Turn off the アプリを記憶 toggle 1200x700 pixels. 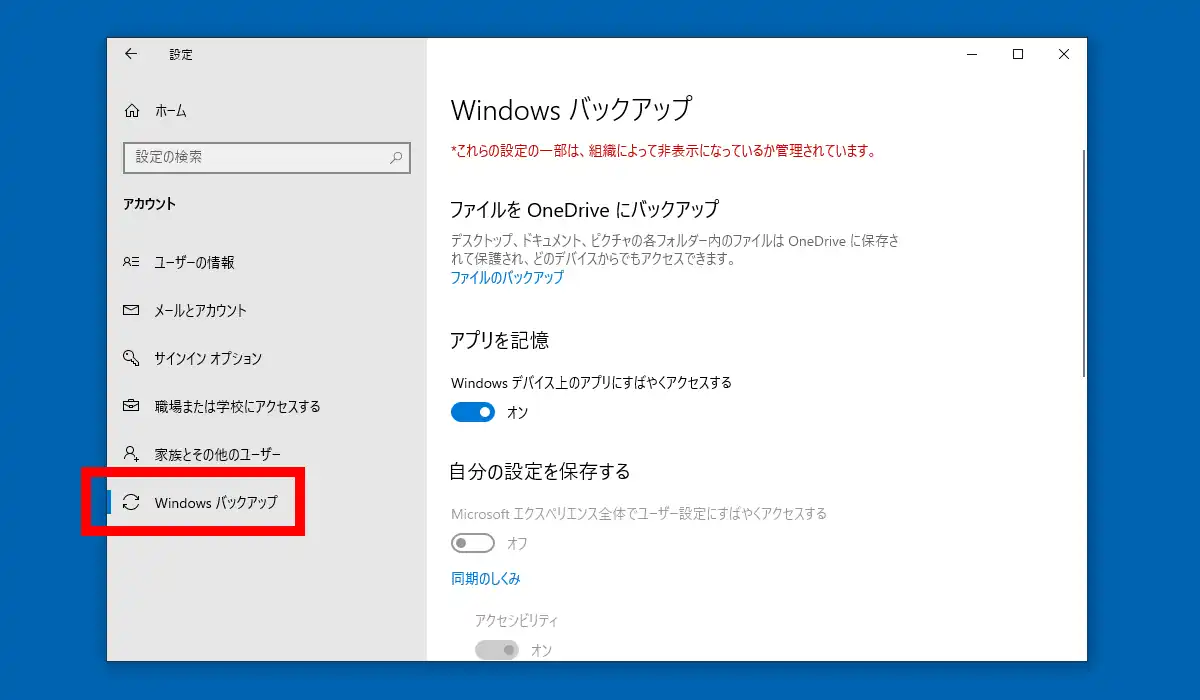coord(473,412)
